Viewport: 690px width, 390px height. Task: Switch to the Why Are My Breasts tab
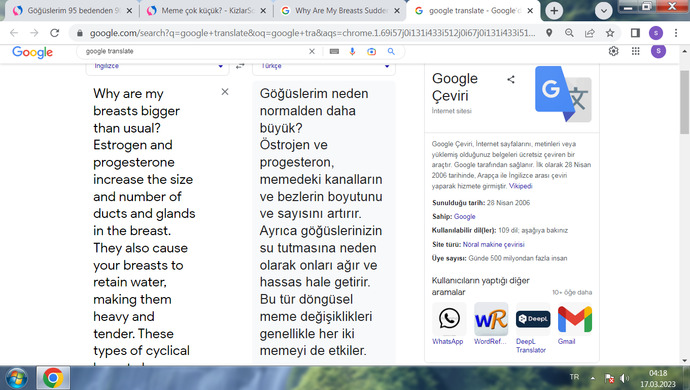tap(341, 11)
